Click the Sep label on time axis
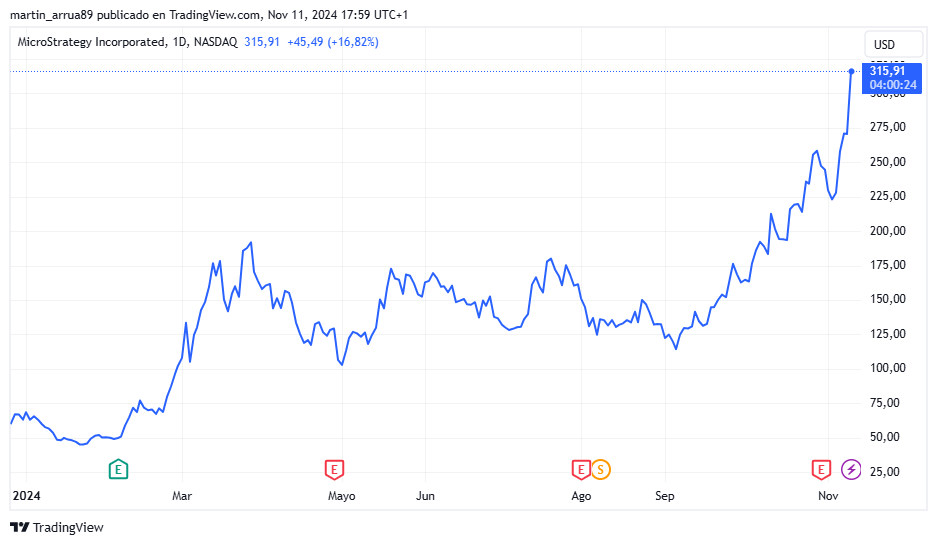The image size is (937, 545). point(665,496)
